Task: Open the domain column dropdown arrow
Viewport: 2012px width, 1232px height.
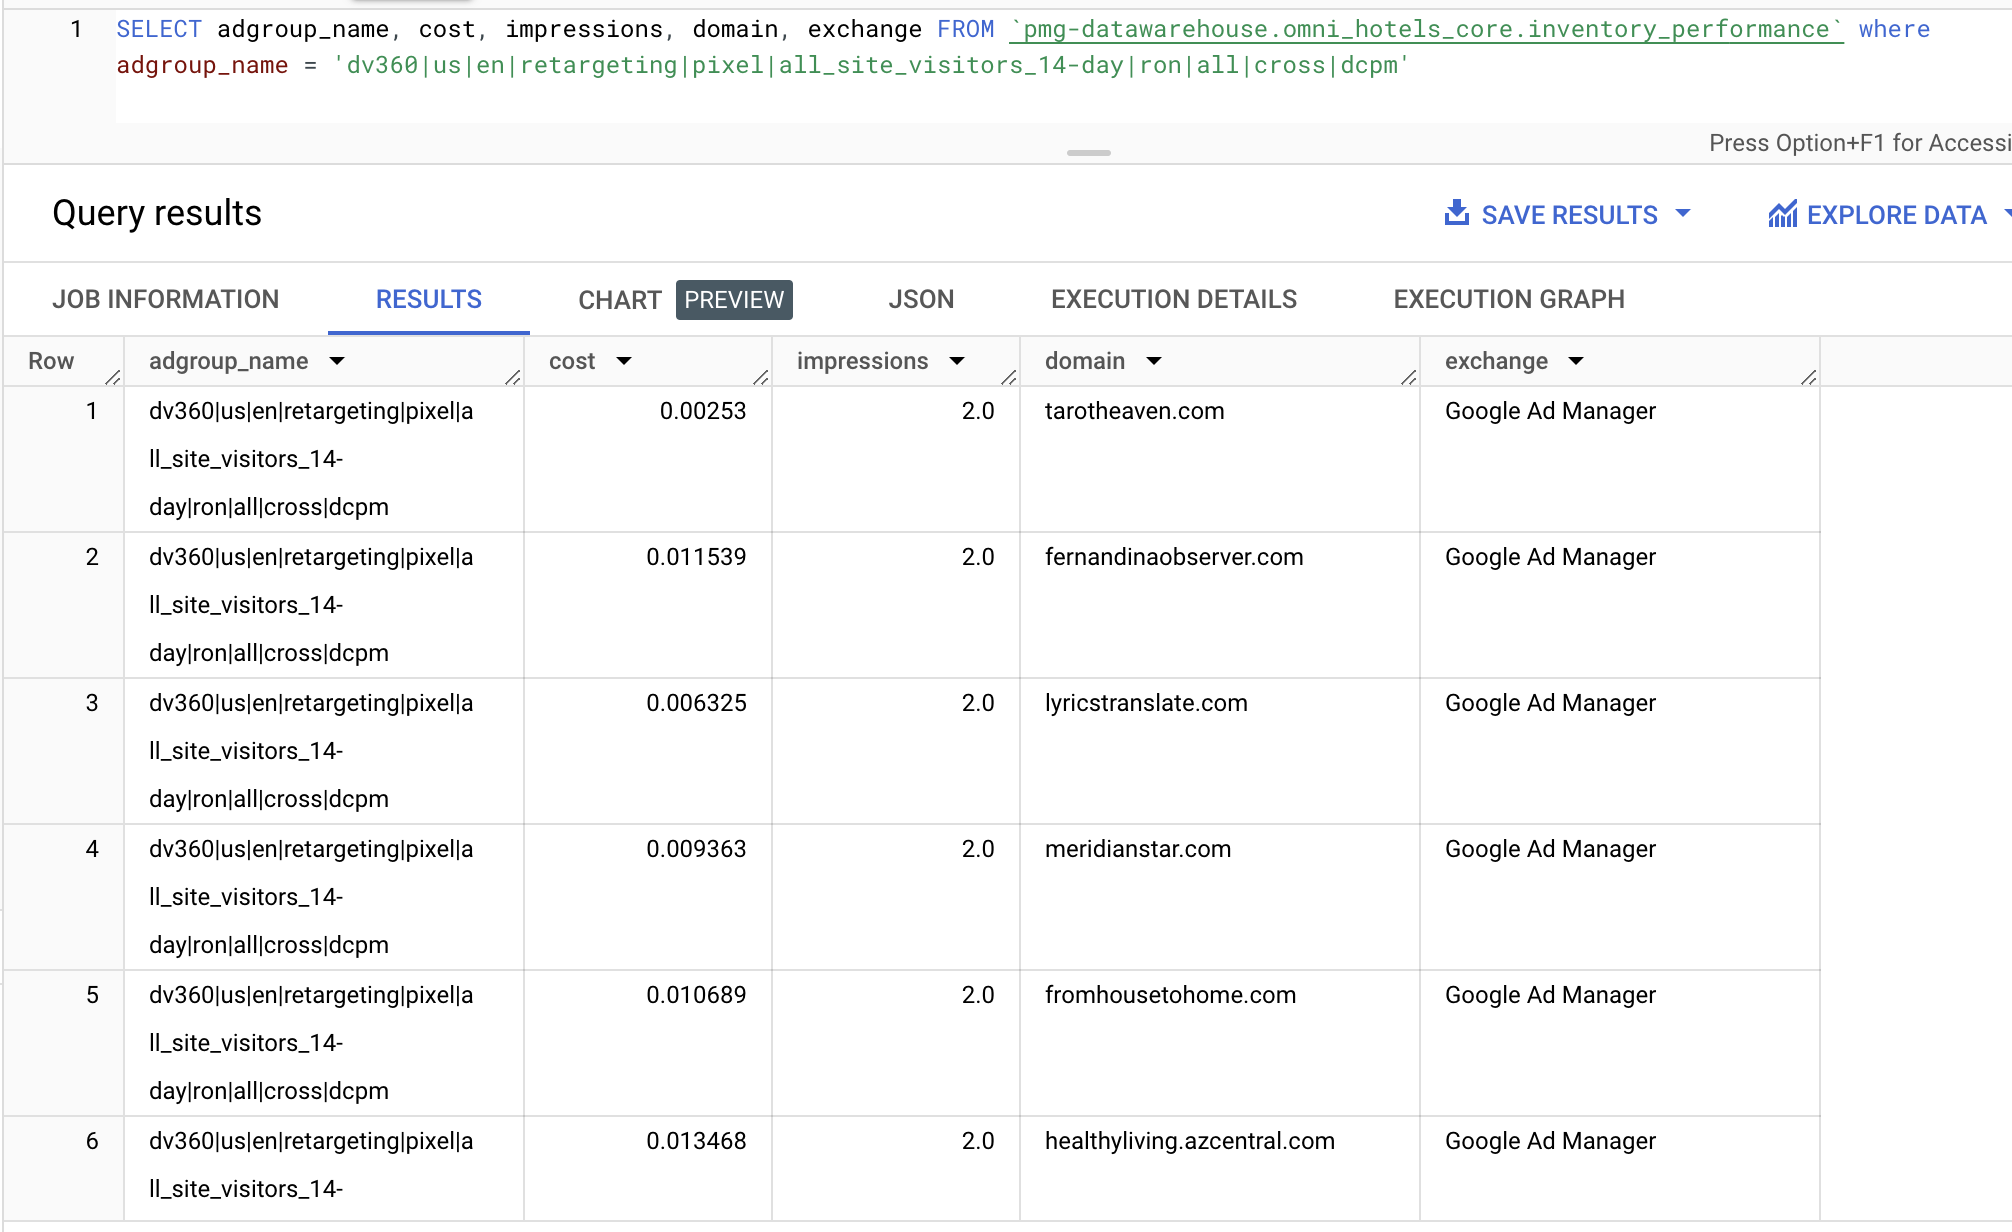Action: (1154, 361)
